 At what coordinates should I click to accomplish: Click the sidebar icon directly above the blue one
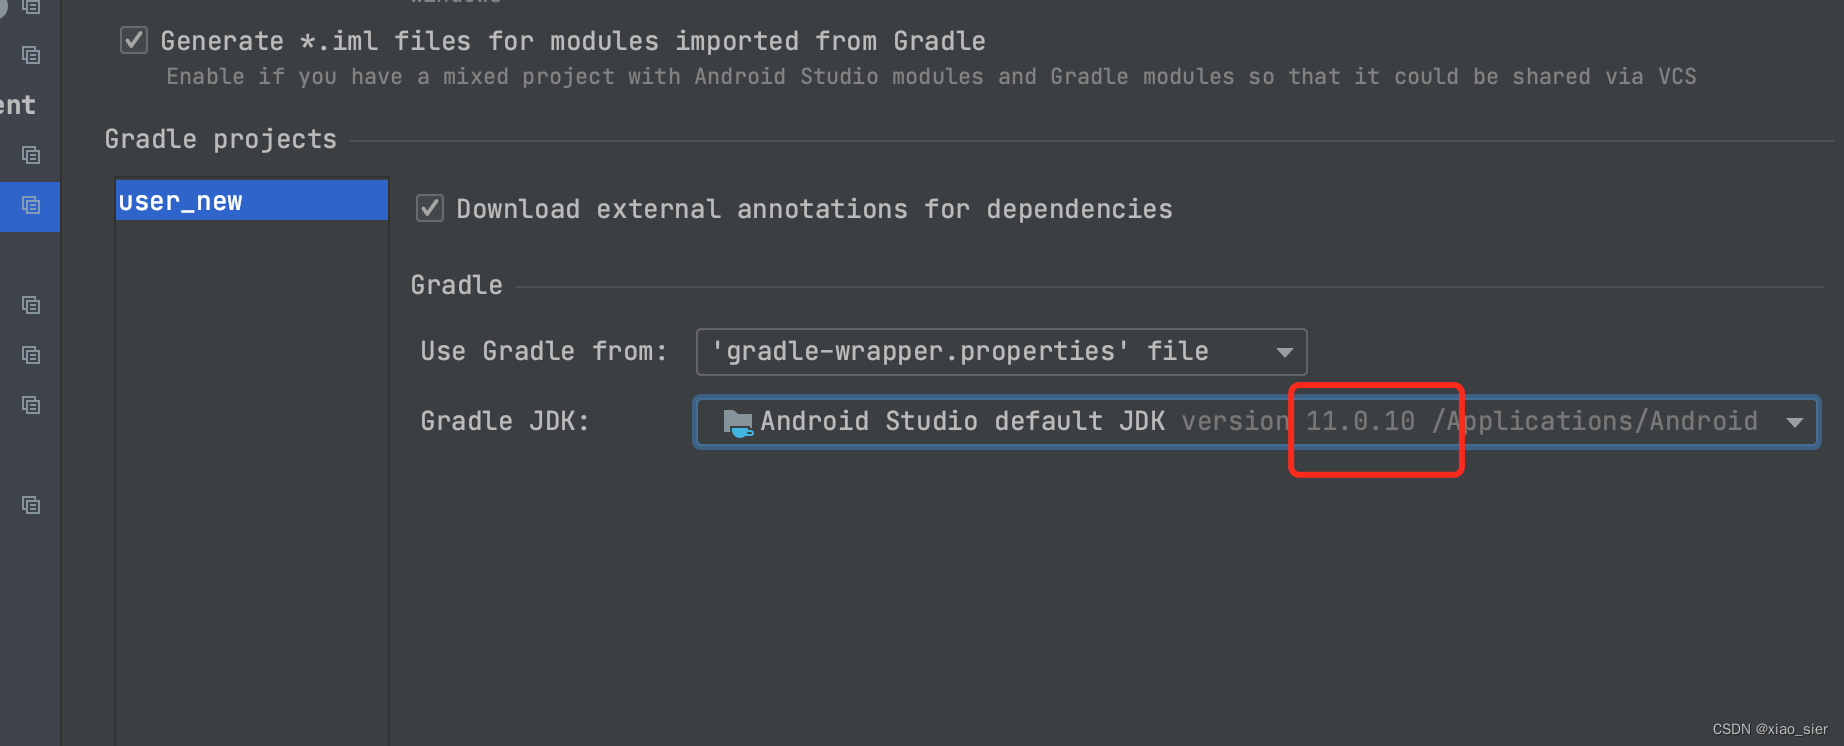(x=30, y=155)
